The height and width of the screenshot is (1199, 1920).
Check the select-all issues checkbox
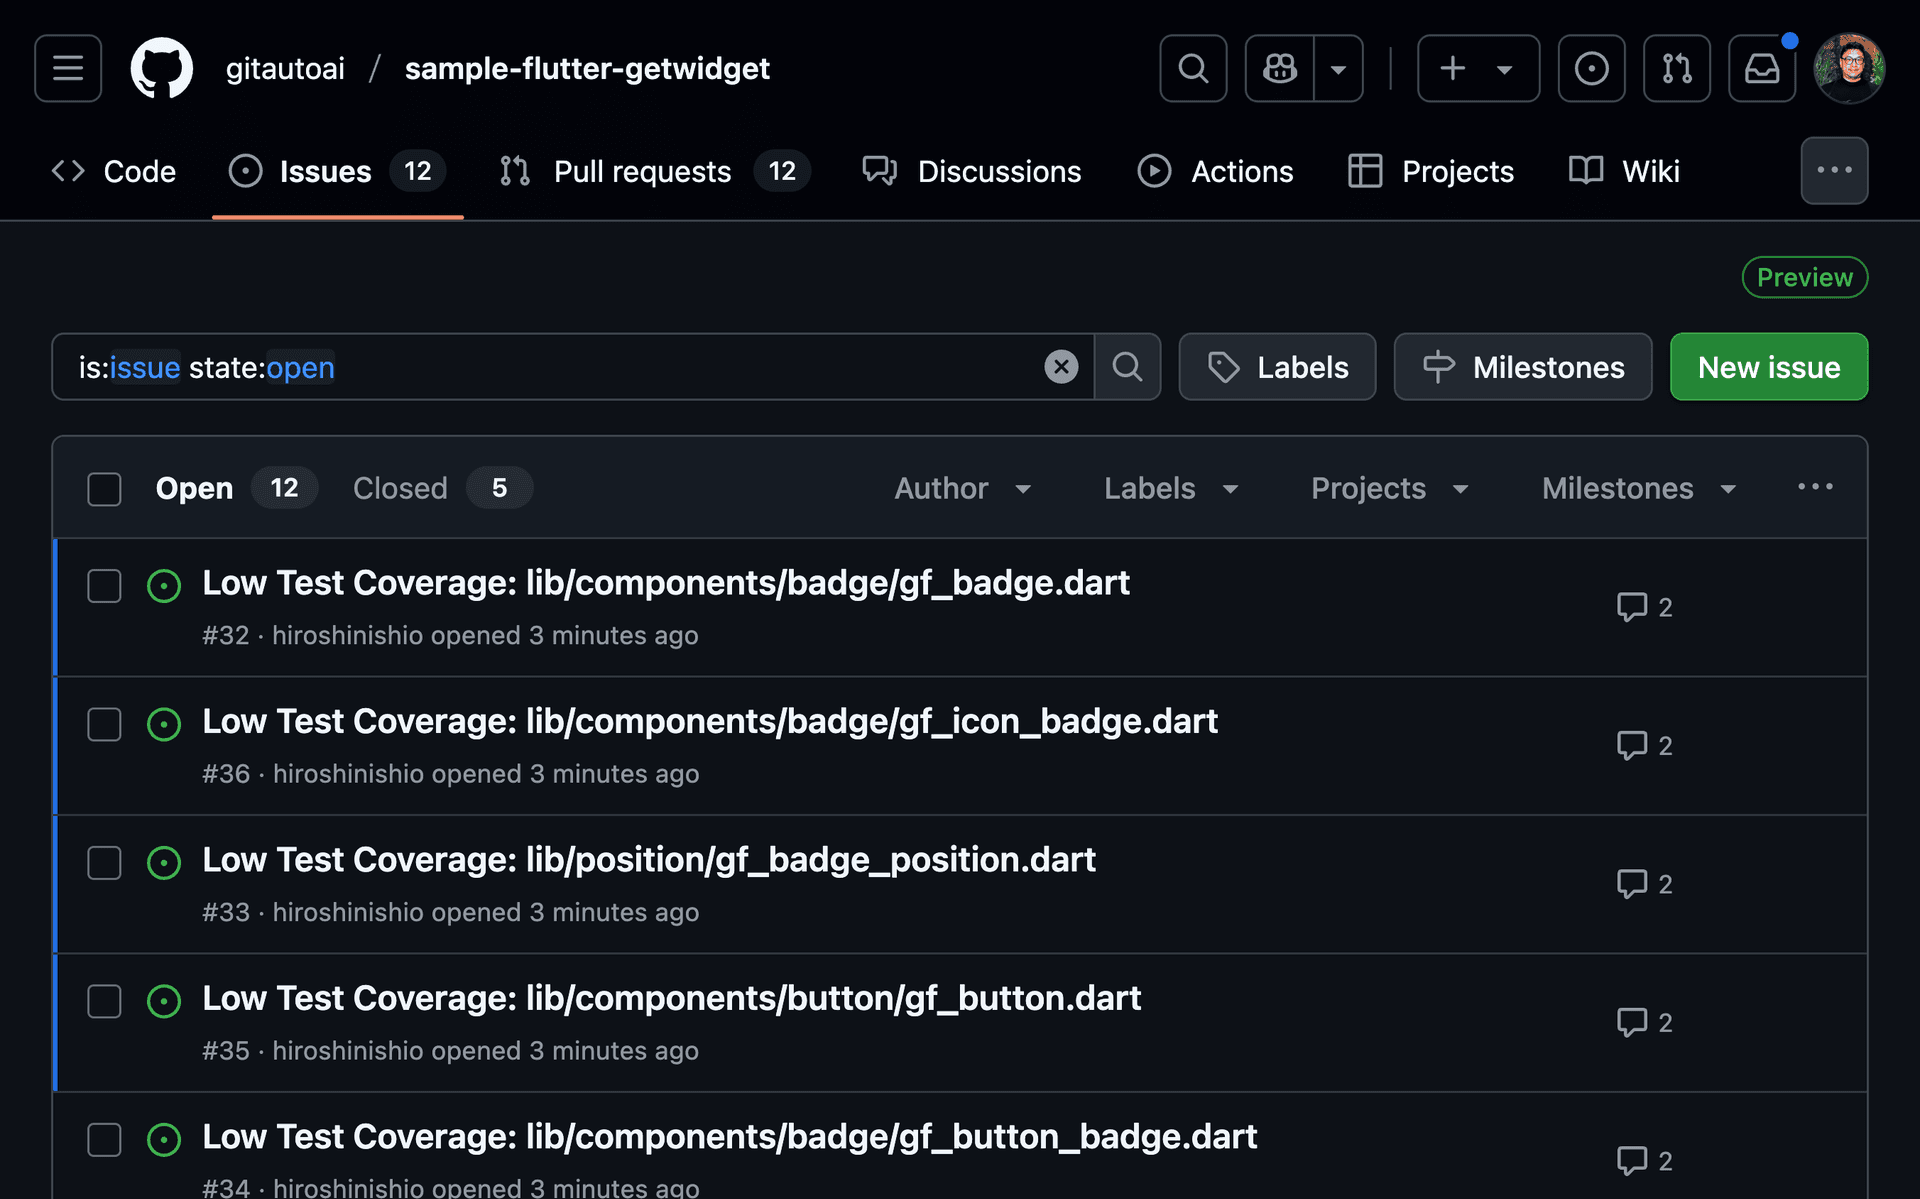point(104,489)
